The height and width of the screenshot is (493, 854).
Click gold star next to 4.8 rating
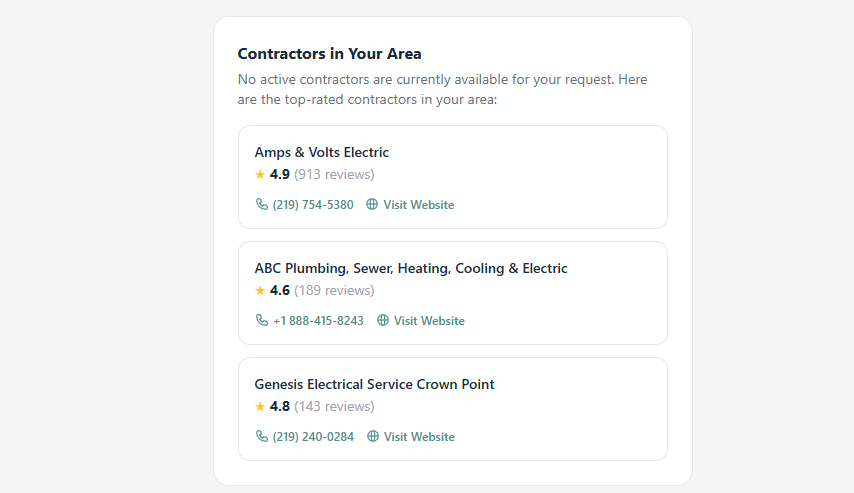click(260, 406)
